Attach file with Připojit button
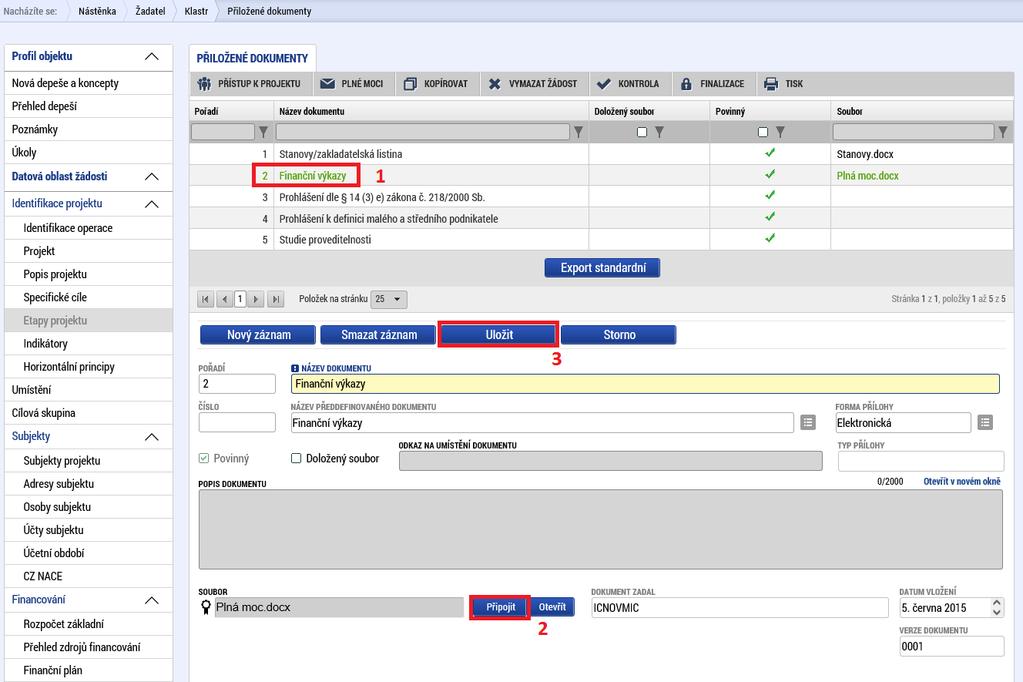The image size is (1023, 682). click(500, 607)
